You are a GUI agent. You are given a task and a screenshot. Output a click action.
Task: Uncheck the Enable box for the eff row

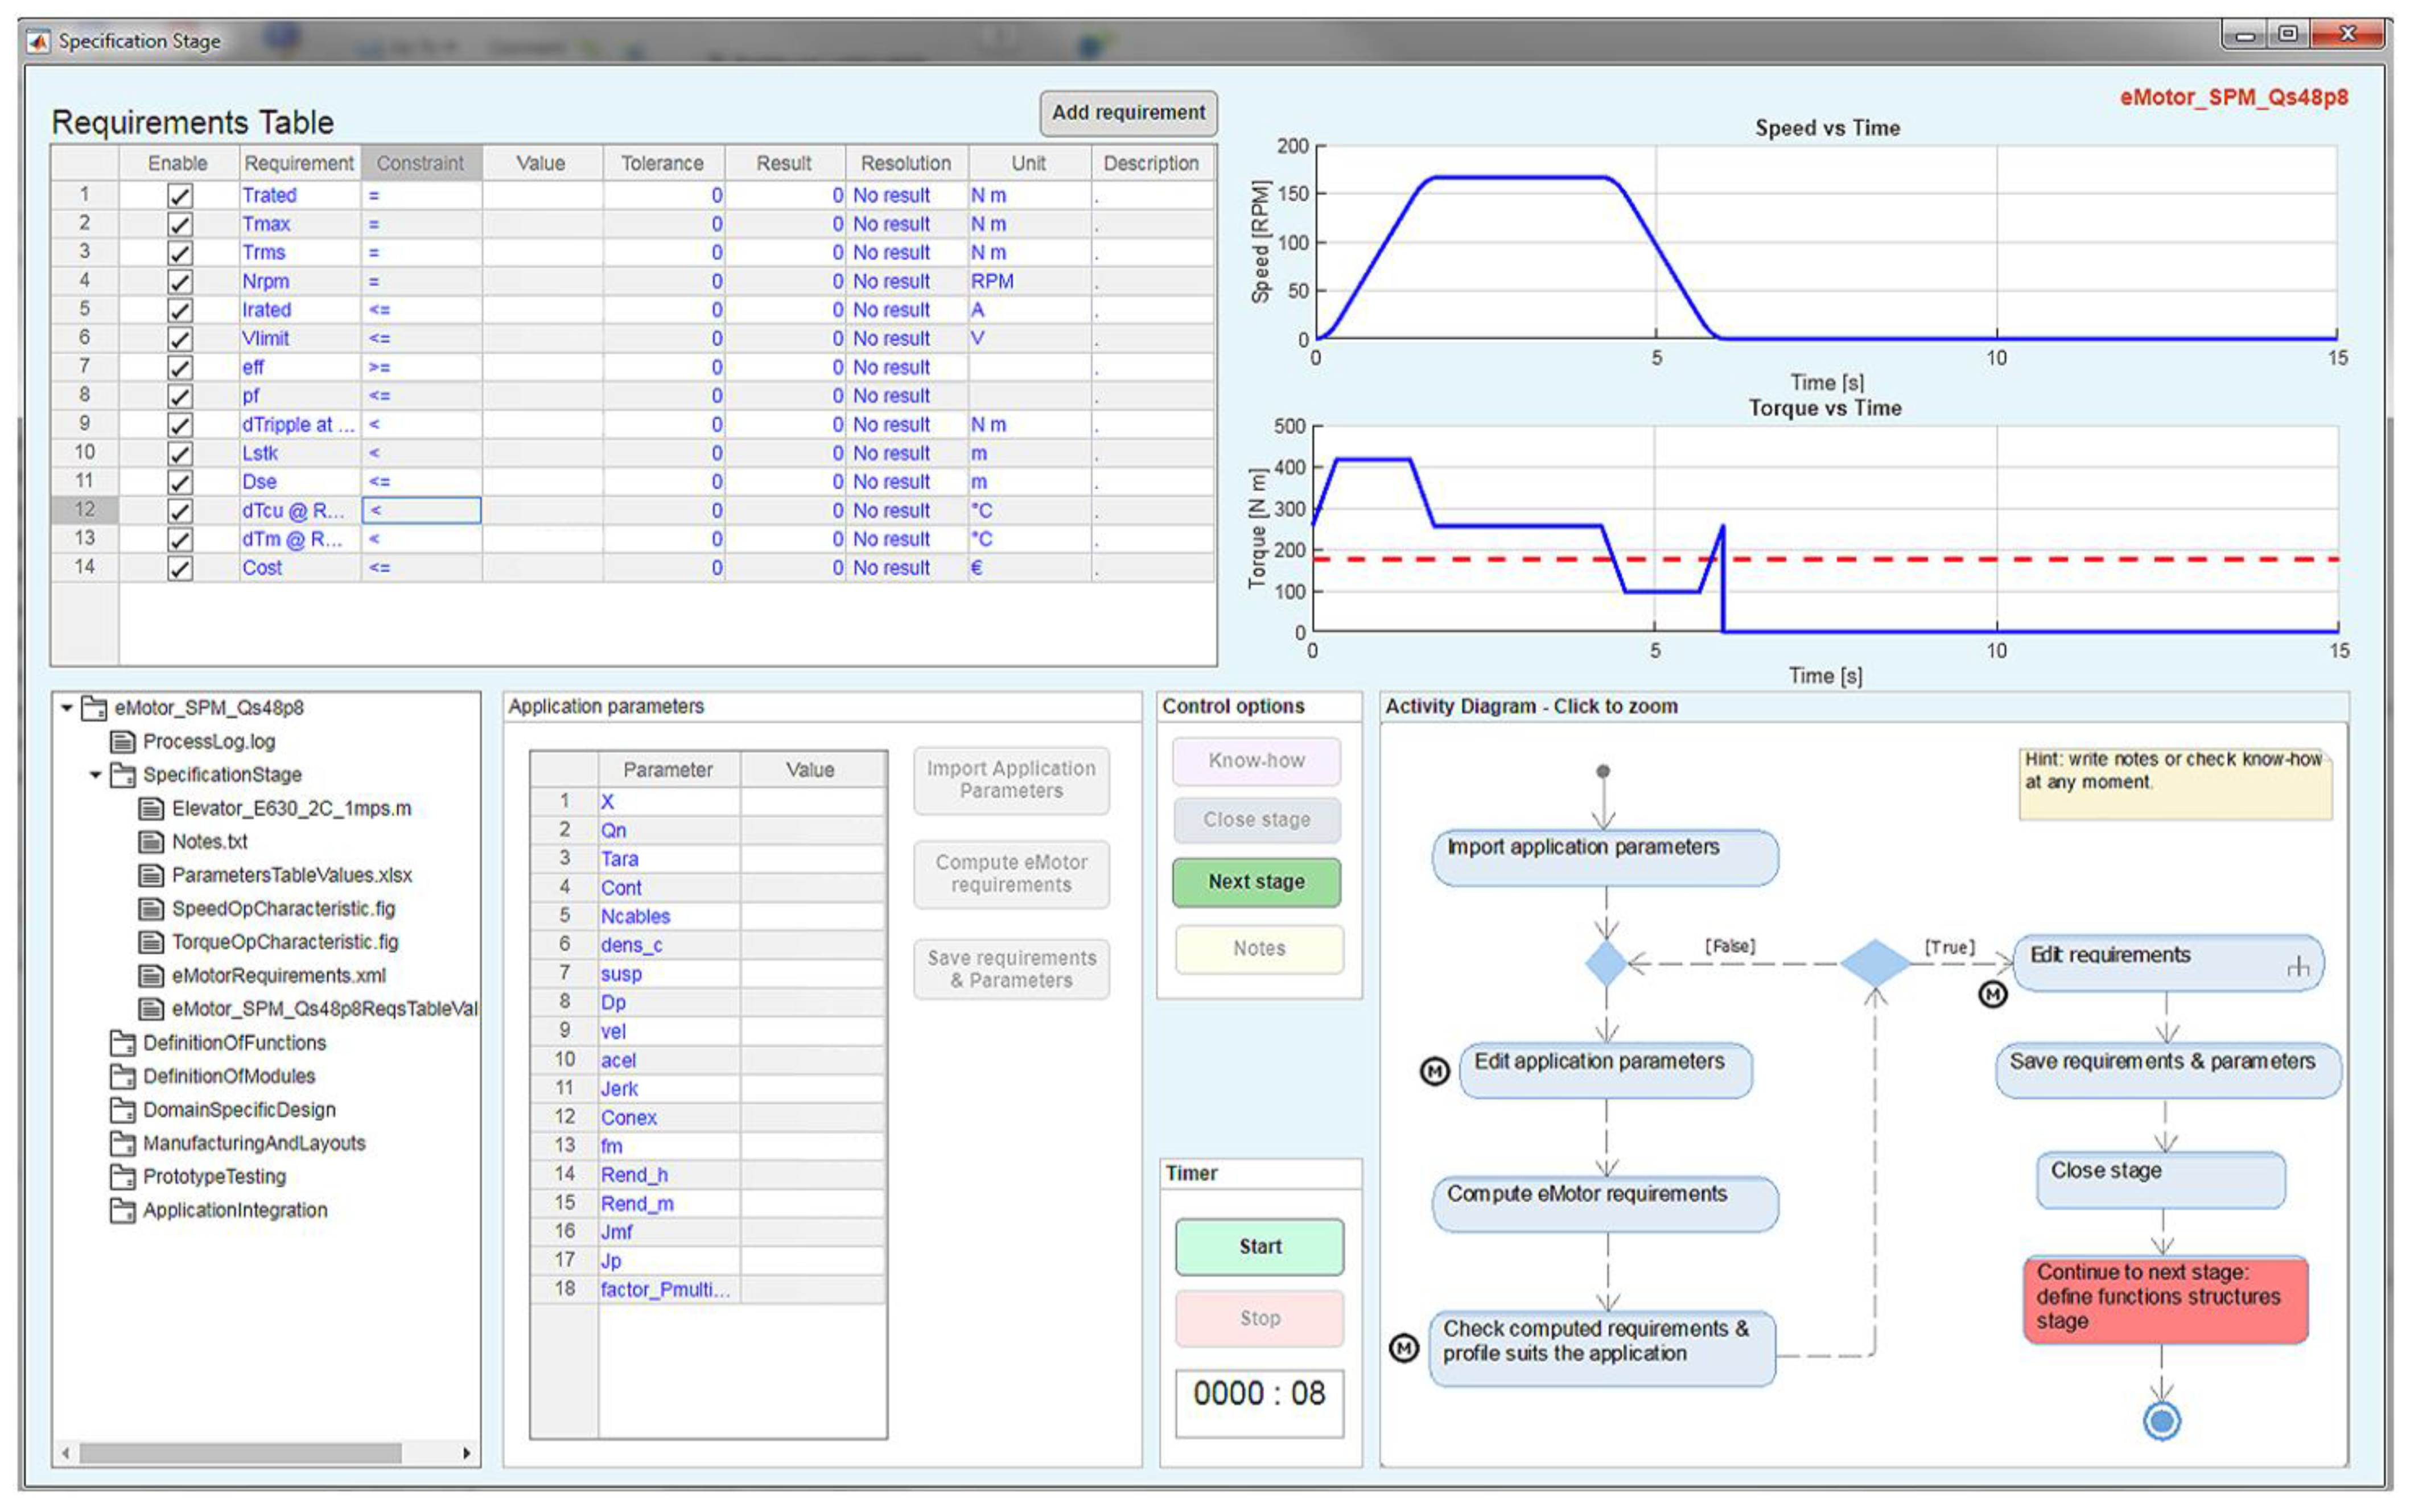click(x=180, y=368)
